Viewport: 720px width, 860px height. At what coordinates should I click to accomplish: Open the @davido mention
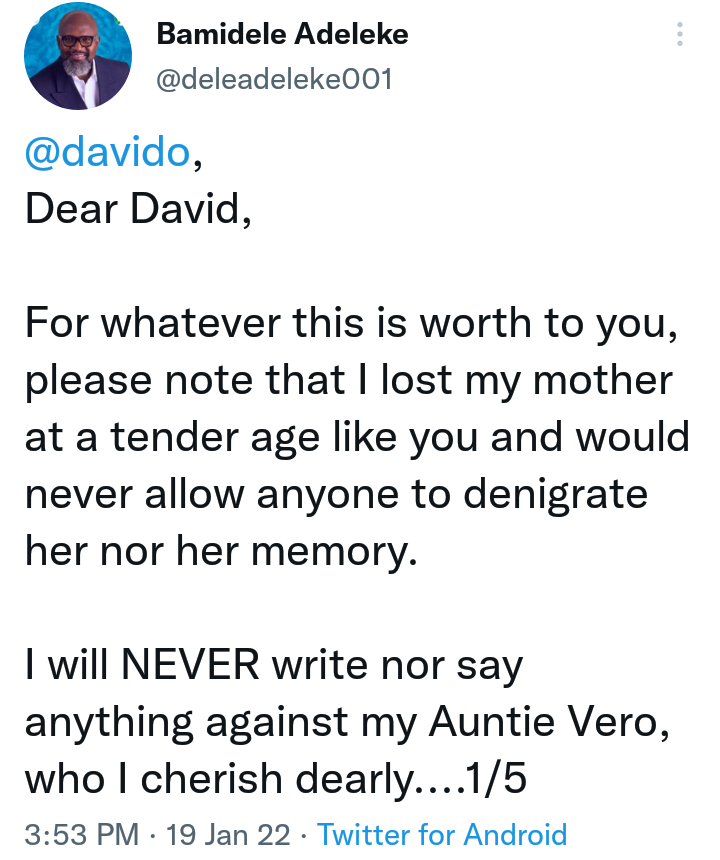pos(107,152)
